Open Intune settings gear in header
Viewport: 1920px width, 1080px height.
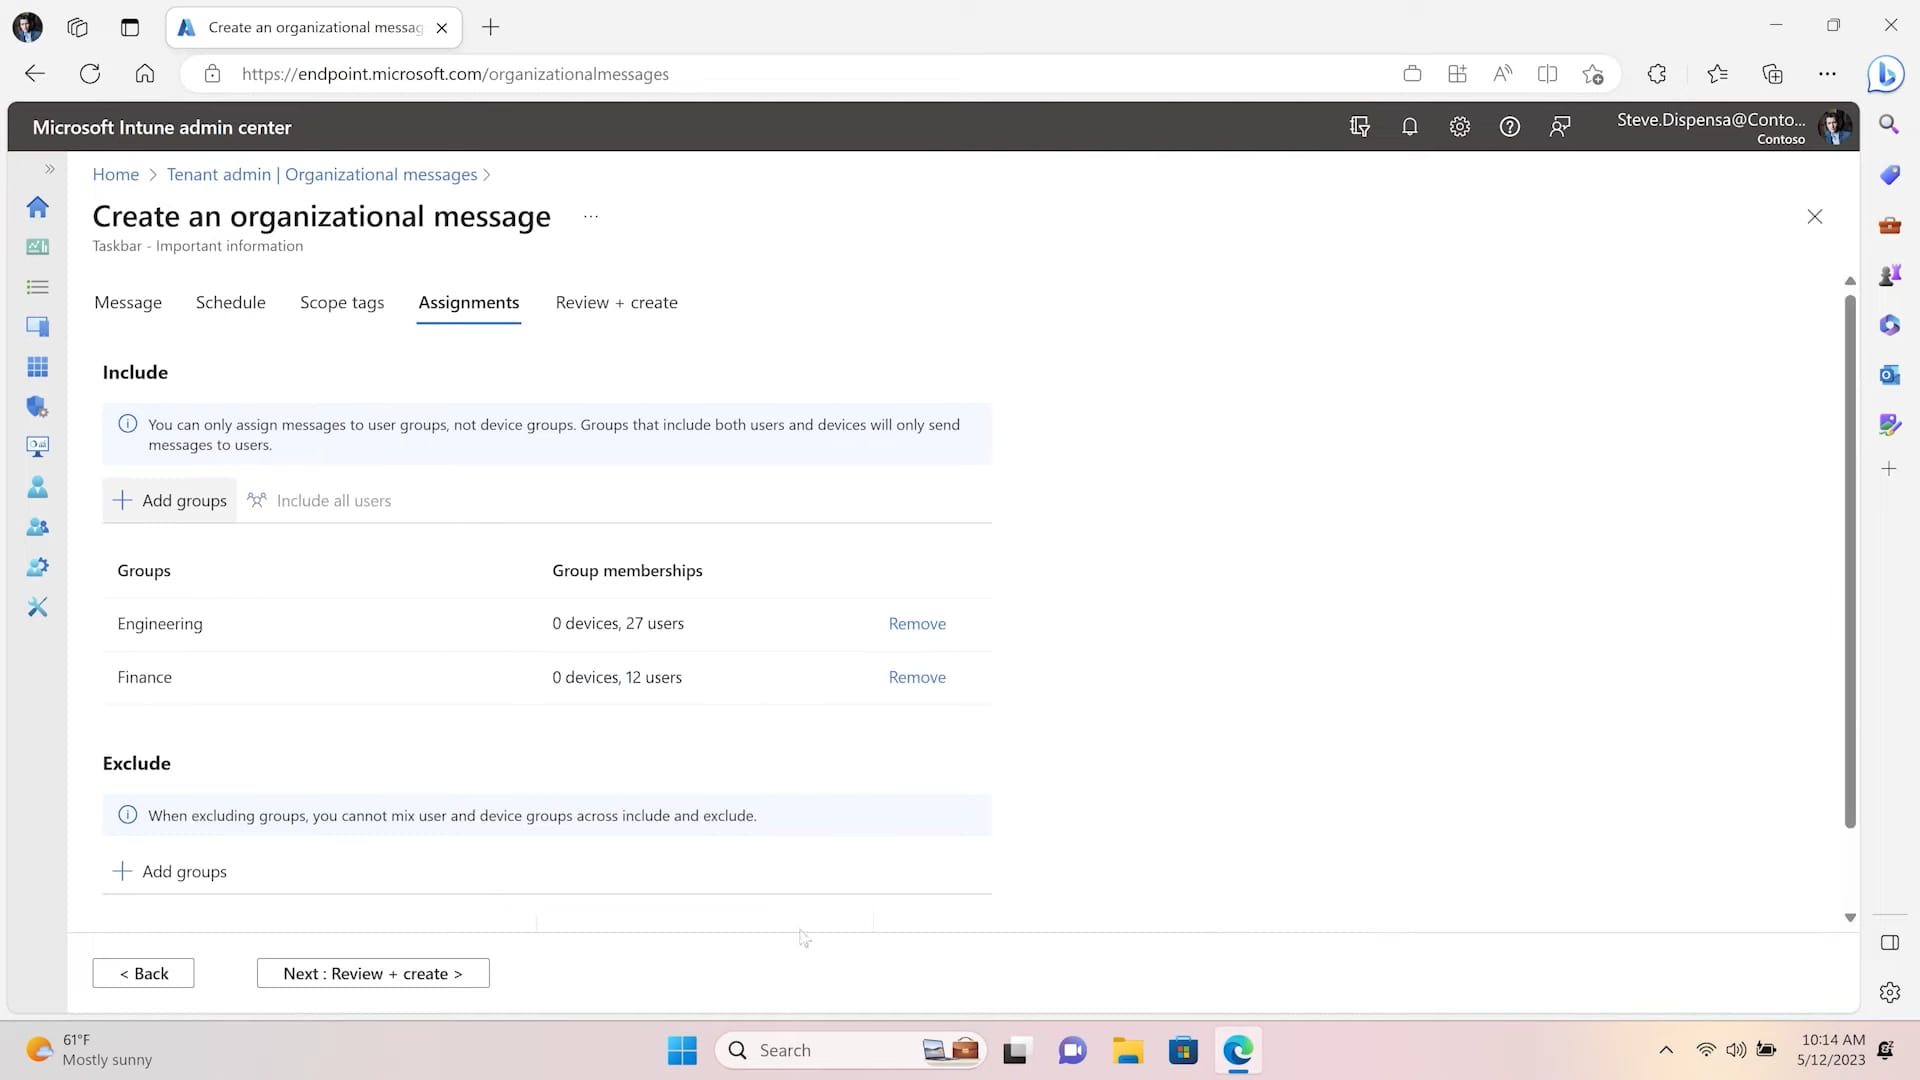pyautogui.click(x=1459, y=127)
